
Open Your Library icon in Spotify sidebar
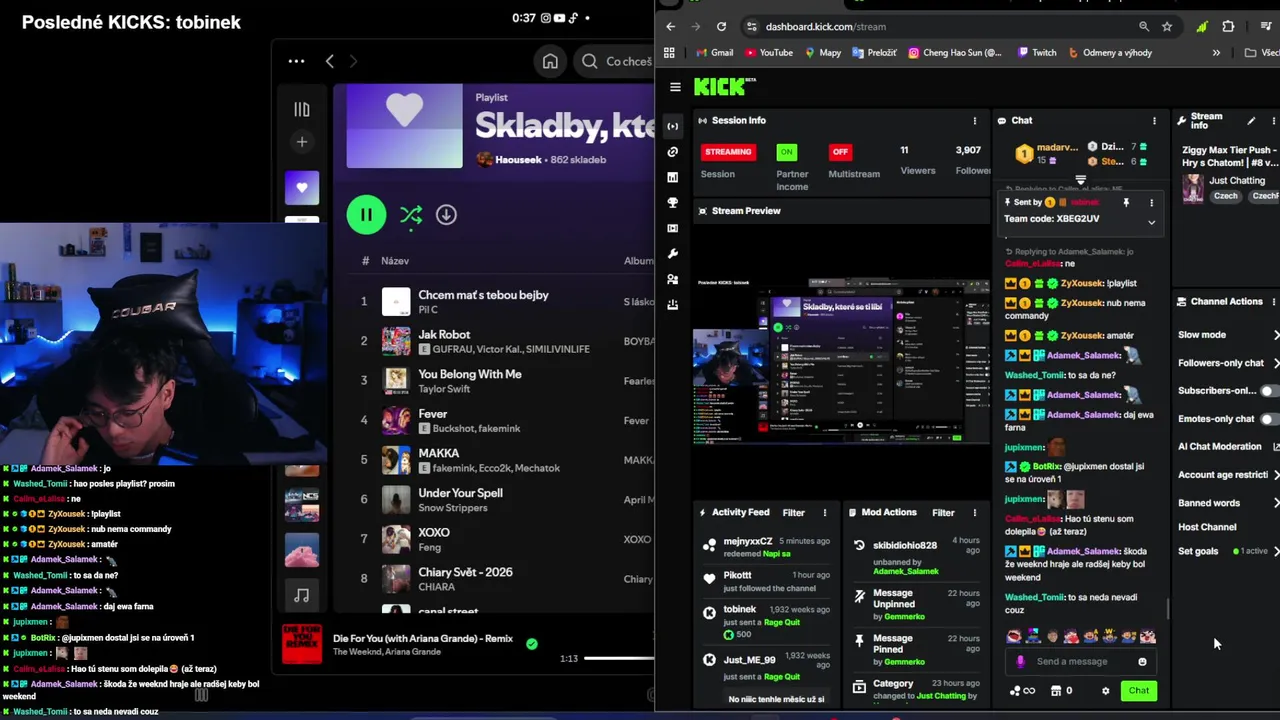tap(302, 110)
